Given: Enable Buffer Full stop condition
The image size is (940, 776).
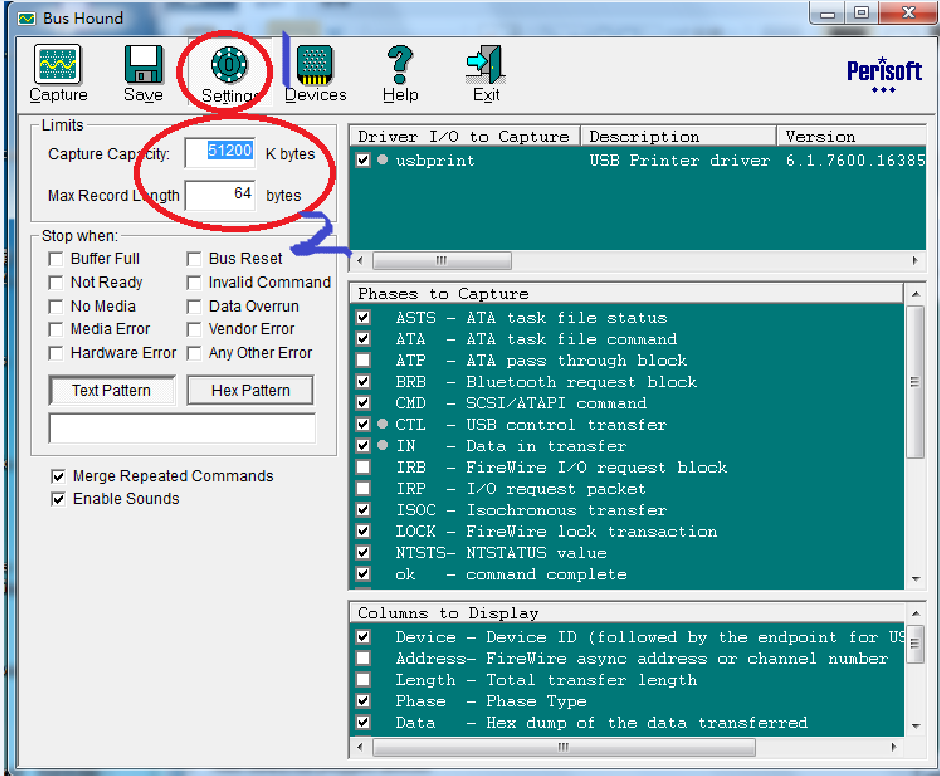Looking at the screenshot, I should [x=56, y=259].
